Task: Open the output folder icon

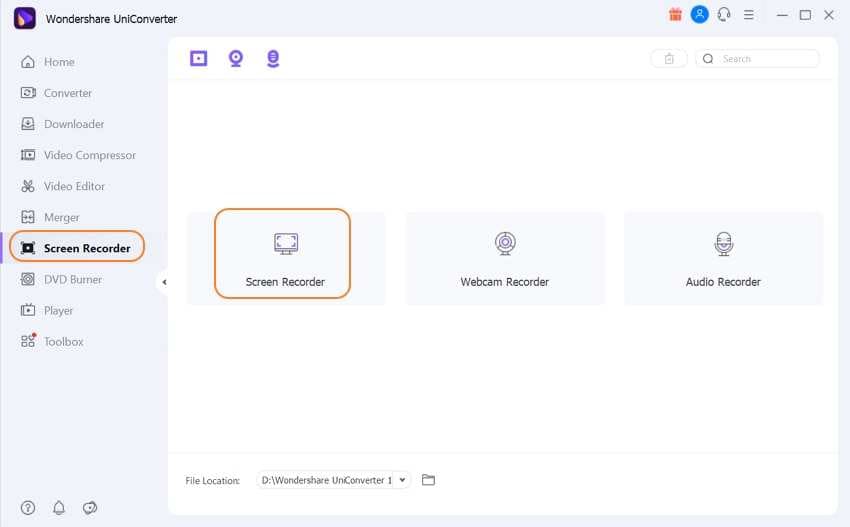Action: (x=428, y=480)
